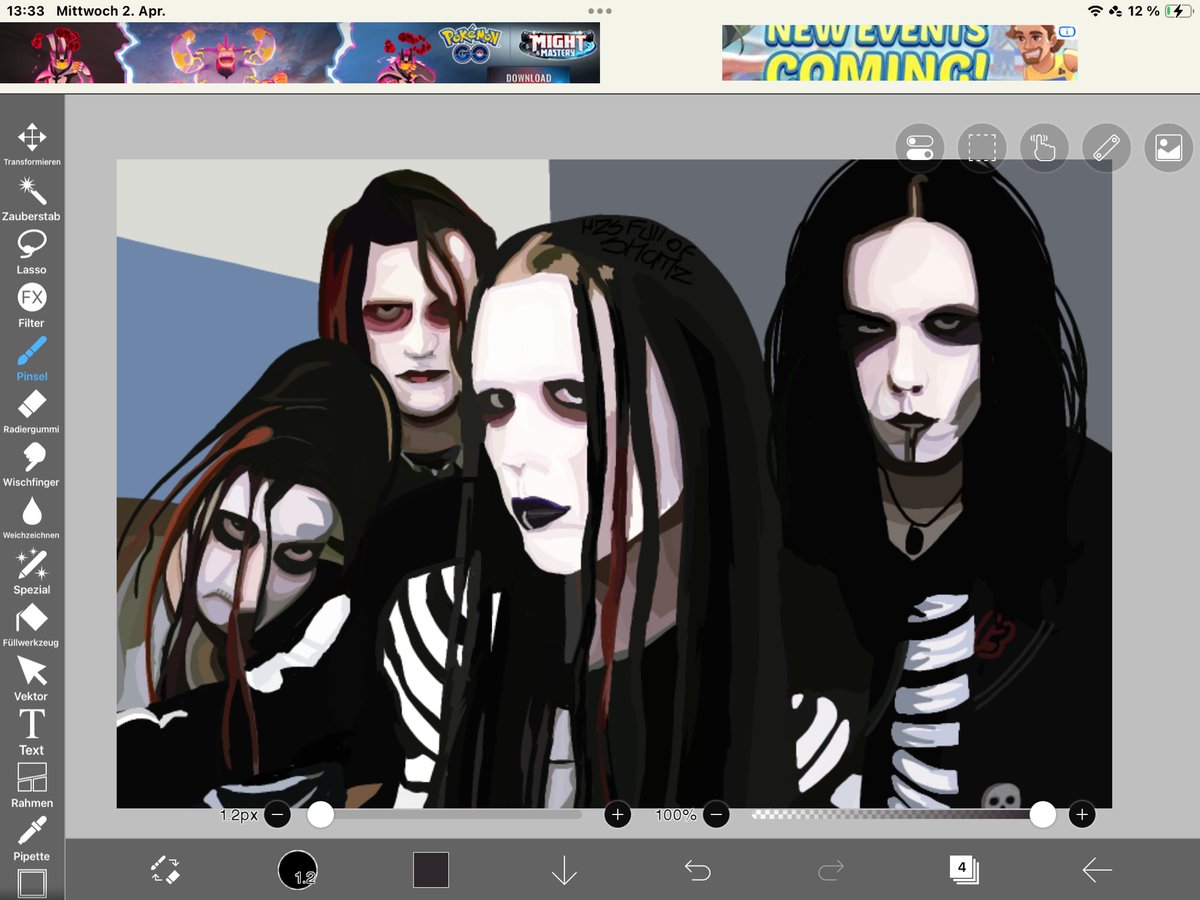Choose the Vektor arrow tool
The width and height of the screenshot is (1200, 900).
pos(32,678)
